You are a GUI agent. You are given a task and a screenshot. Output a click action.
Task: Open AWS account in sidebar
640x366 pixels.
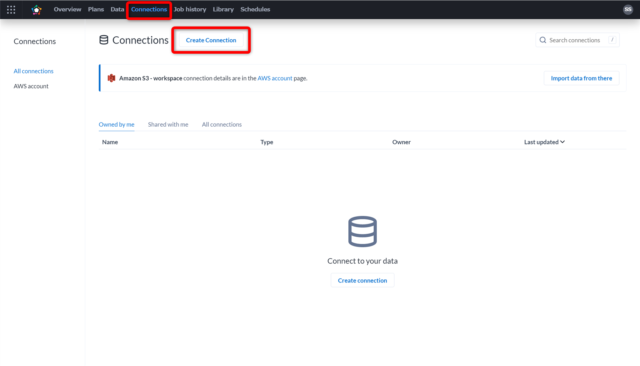pos(31,86)
